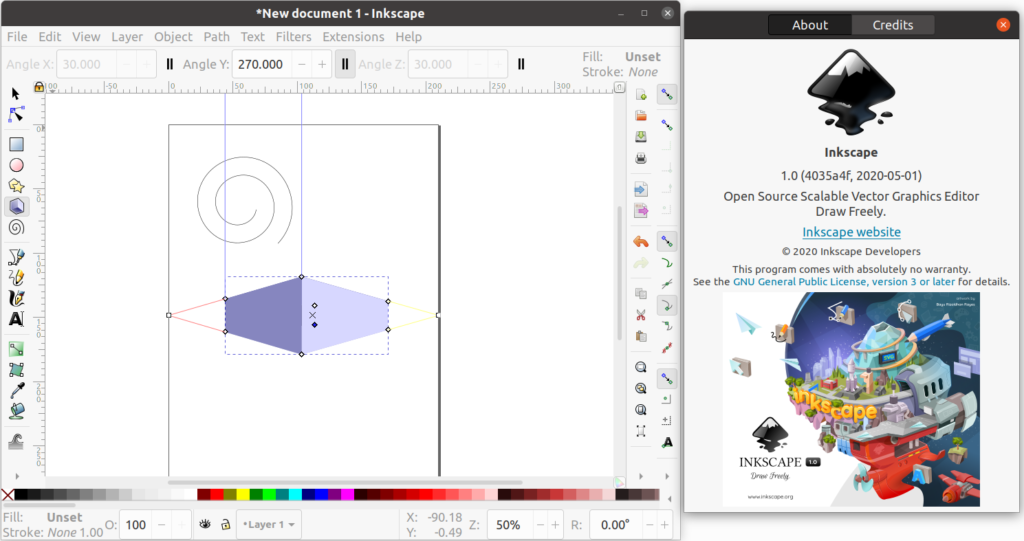Viewport: 1024px width, 541px height.
Task: Toggle current layer visibility eye icon
Action: coord(205,524)
